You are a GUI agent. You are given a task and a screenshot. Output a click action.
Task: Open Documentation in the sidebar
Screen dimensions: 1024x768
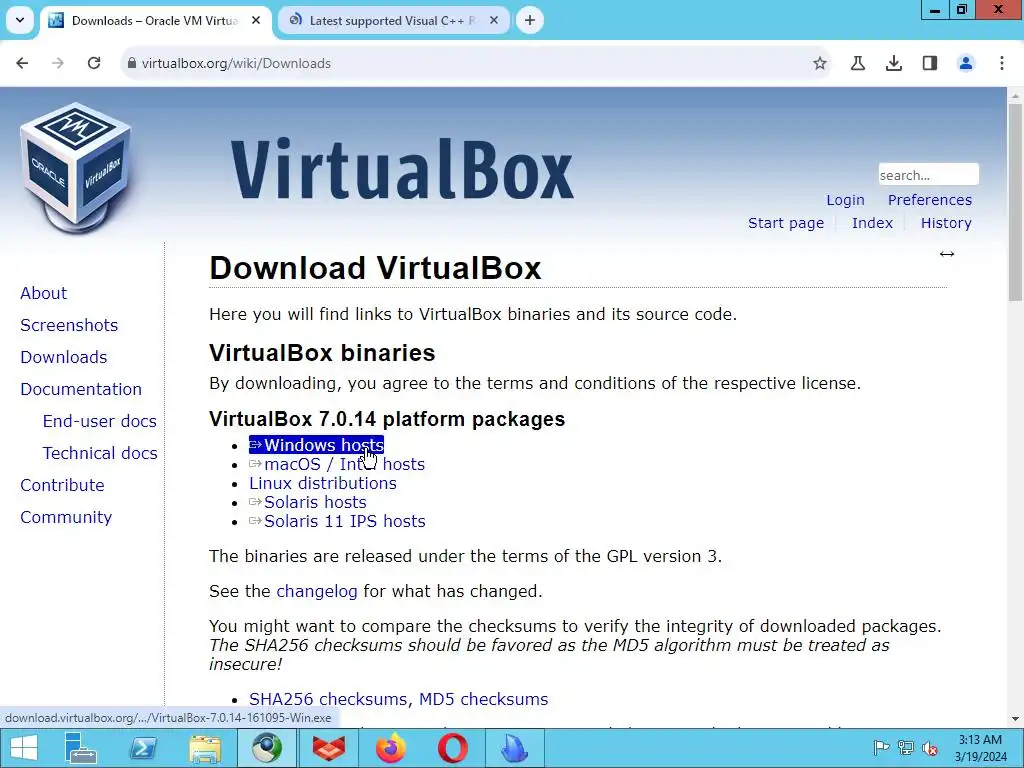[81, 389]
